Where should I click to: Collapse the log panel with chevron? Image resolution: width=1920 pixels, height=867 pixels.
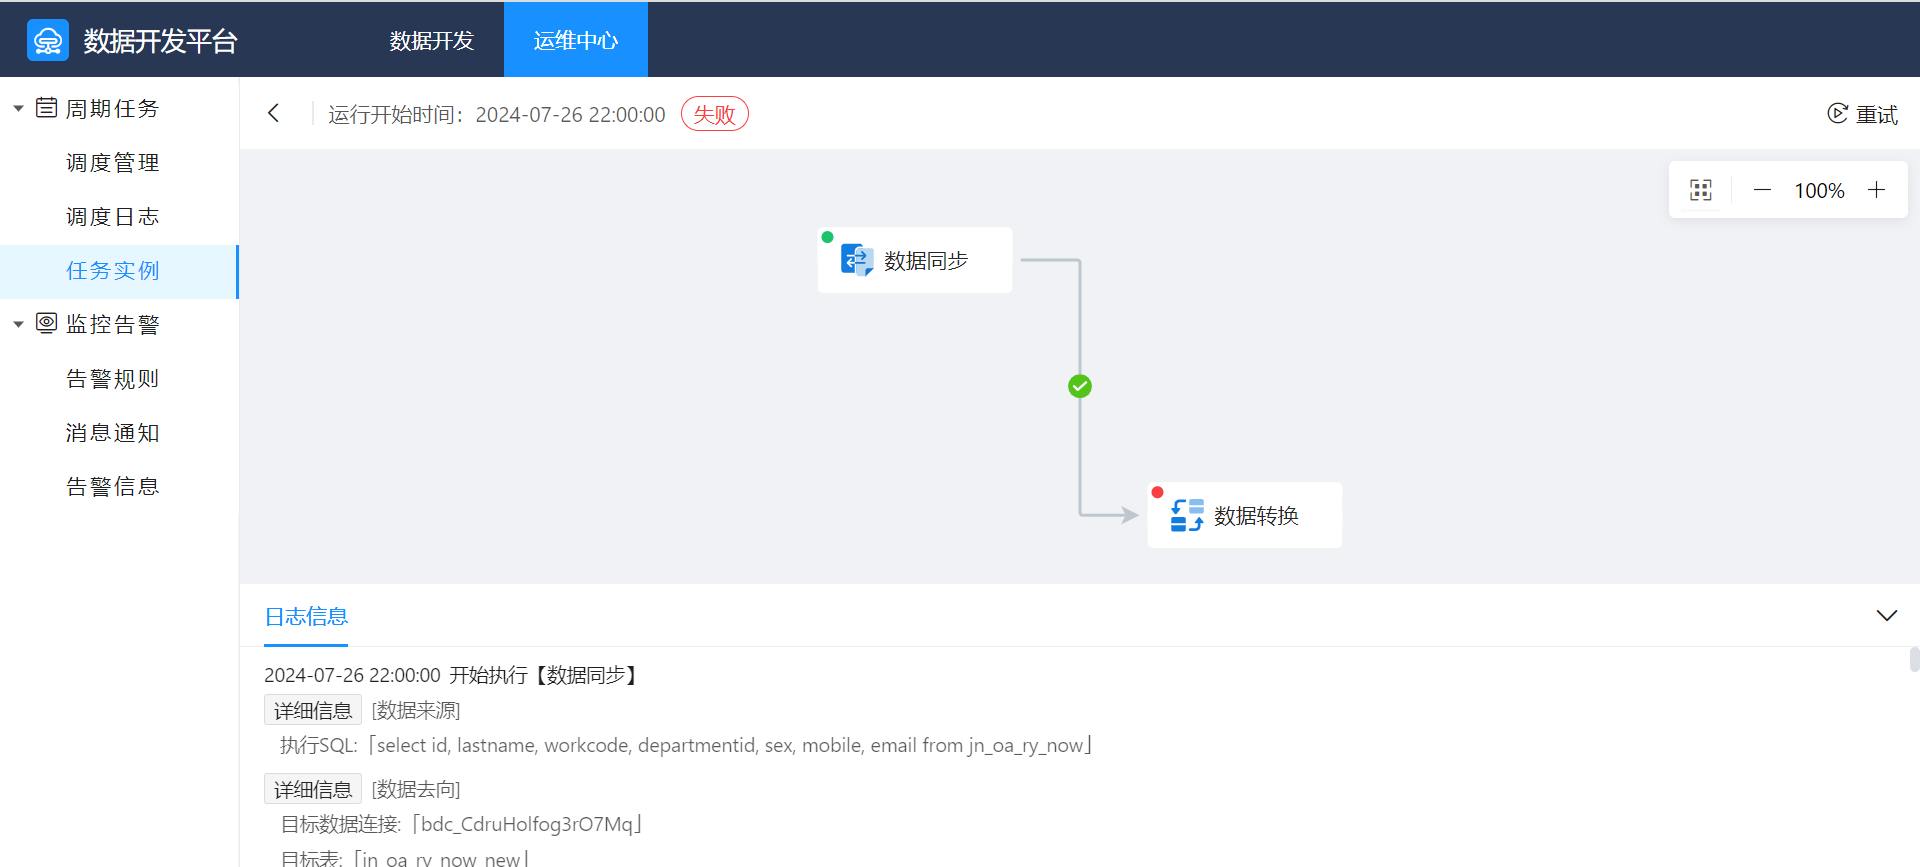pyautogui.click(x=1886, y=615)
